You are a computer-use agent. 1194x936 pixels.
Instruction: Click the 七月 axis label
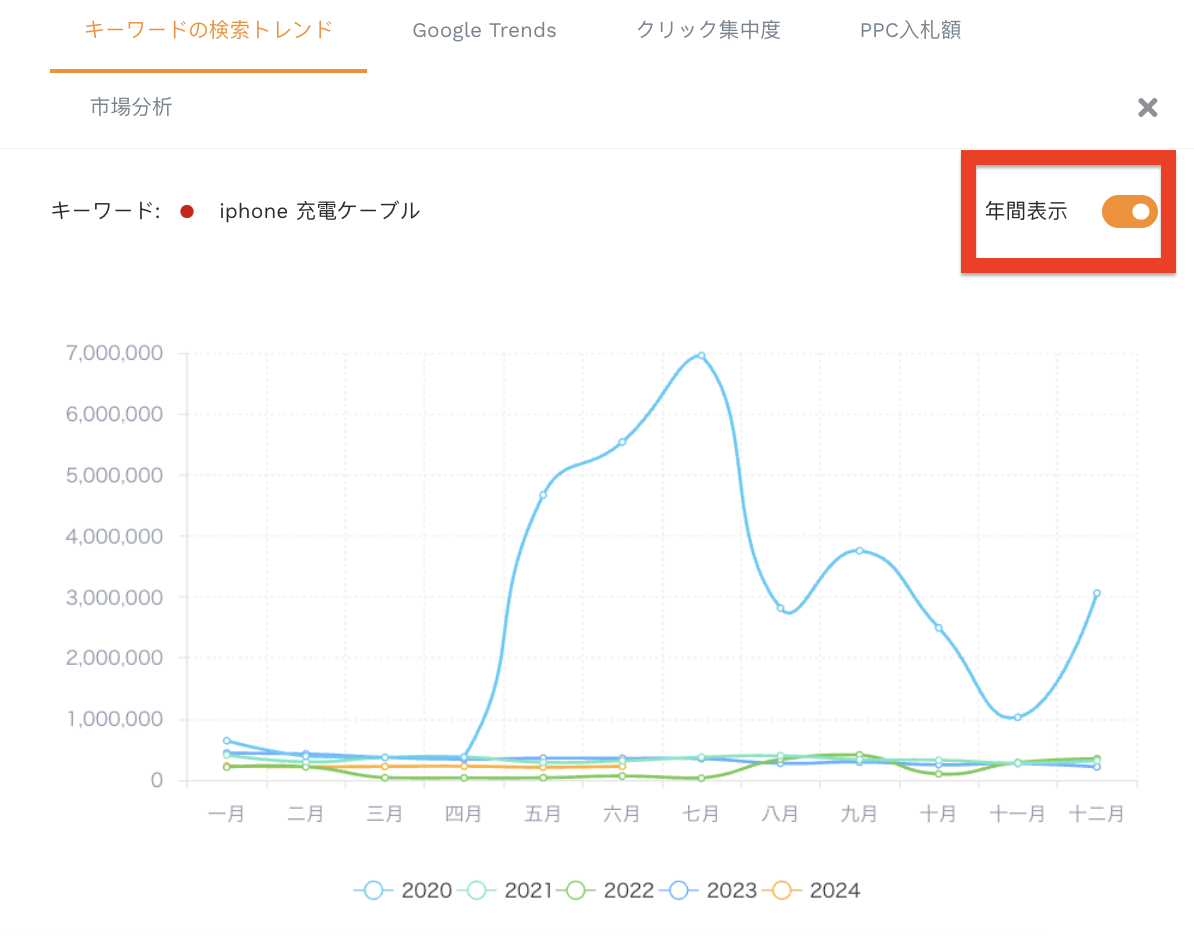pyautogui.click(x=701, y=814)
